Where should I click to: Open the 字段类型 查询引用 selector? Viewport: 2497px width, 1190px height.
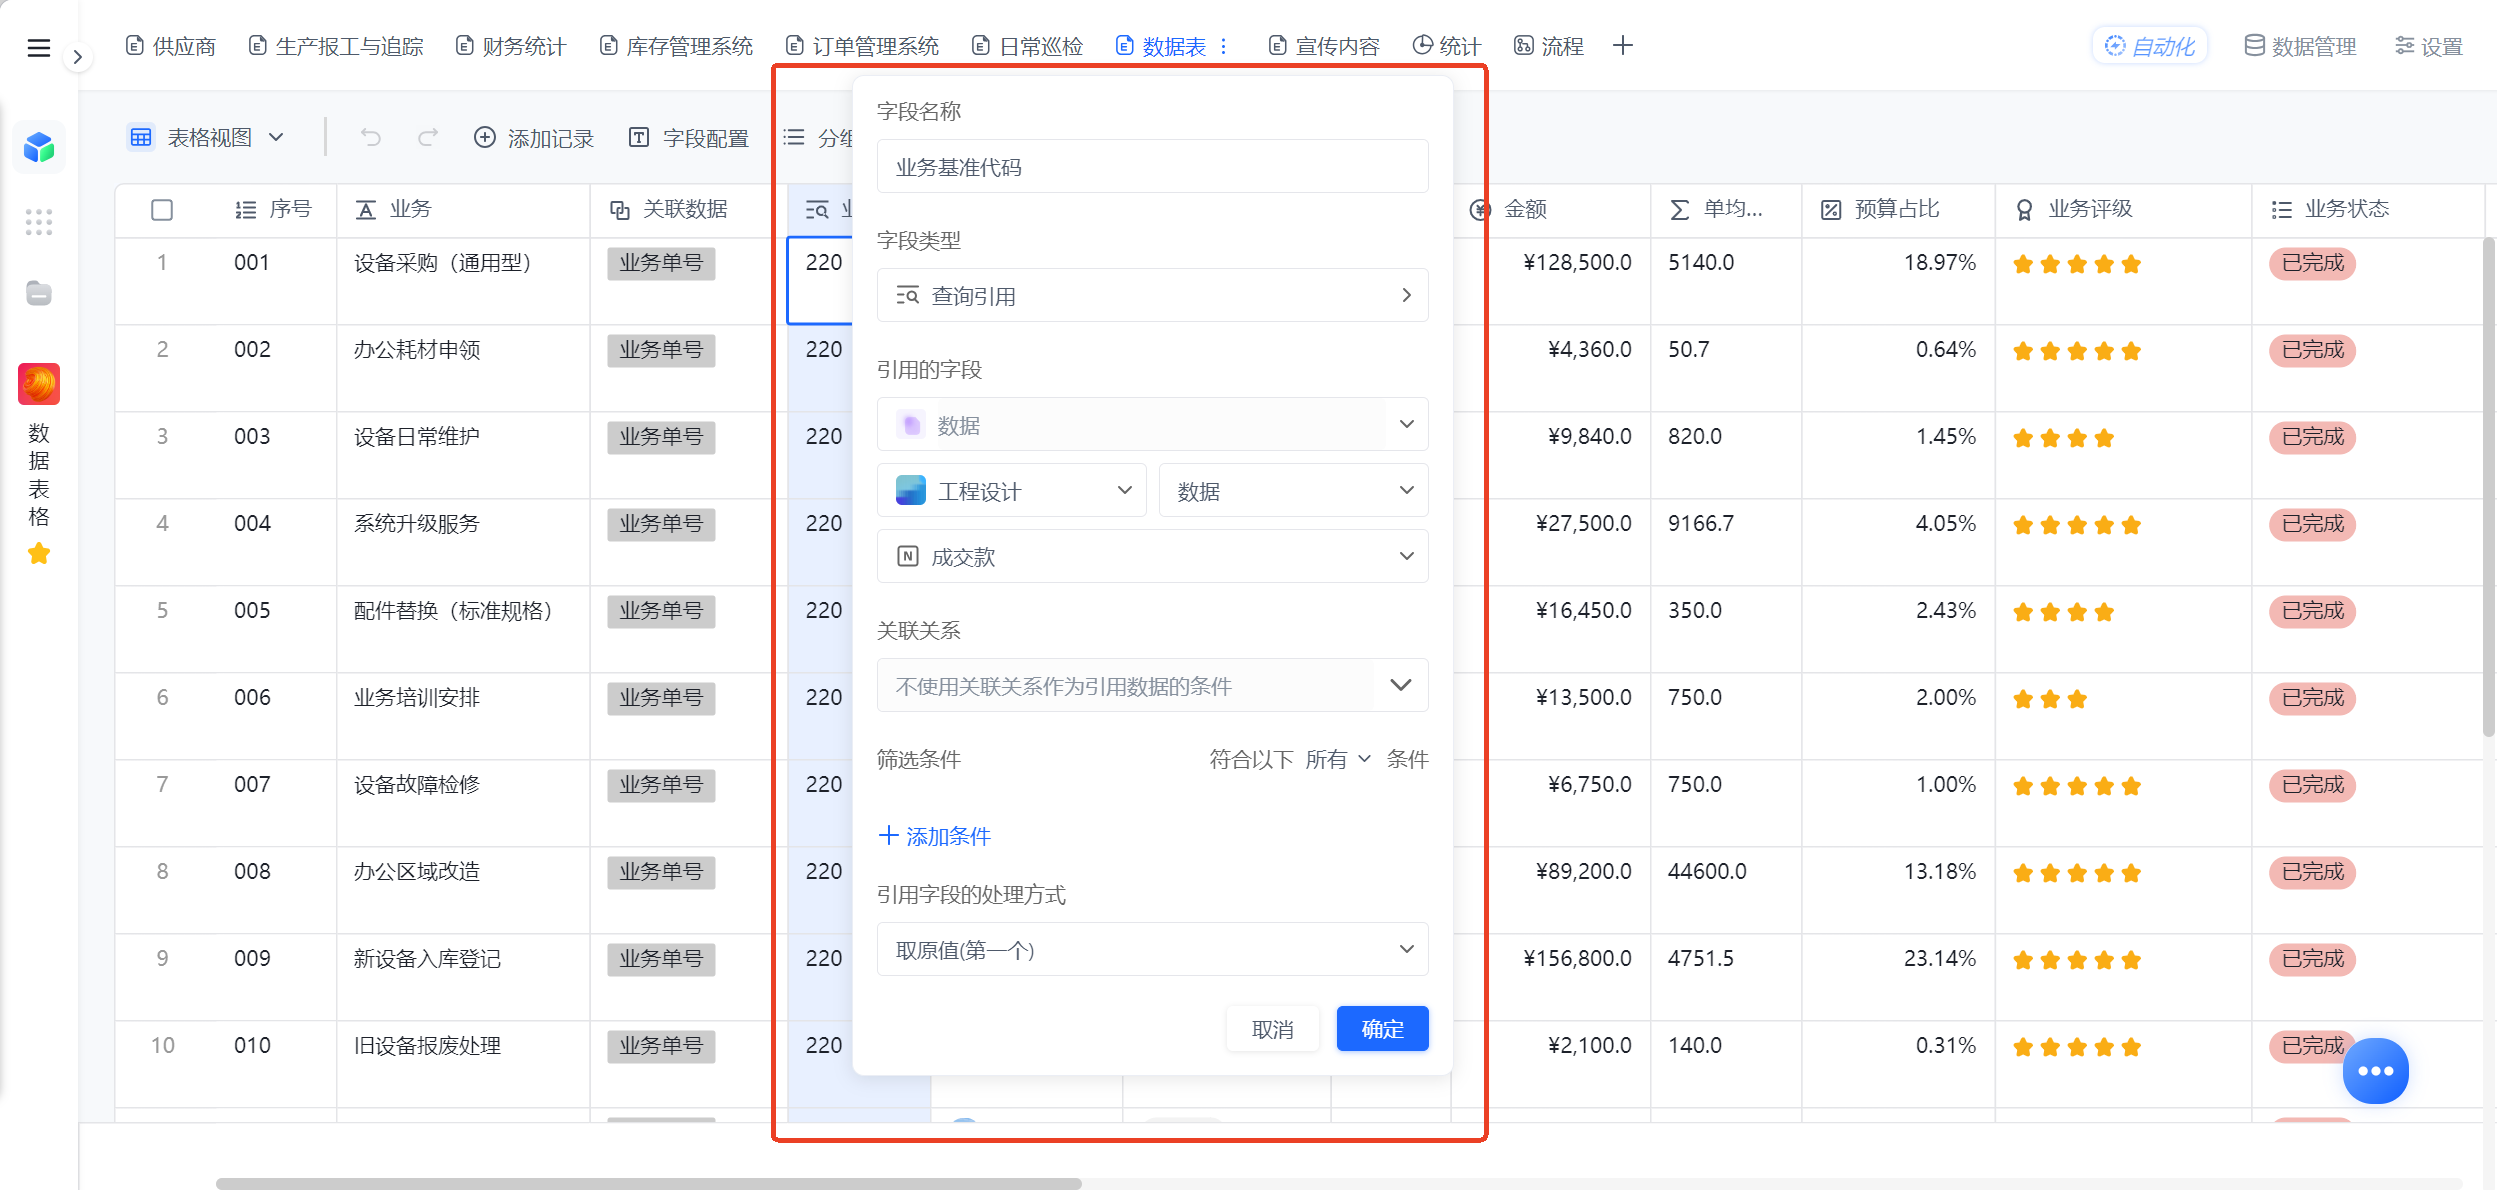(1152, 295)
